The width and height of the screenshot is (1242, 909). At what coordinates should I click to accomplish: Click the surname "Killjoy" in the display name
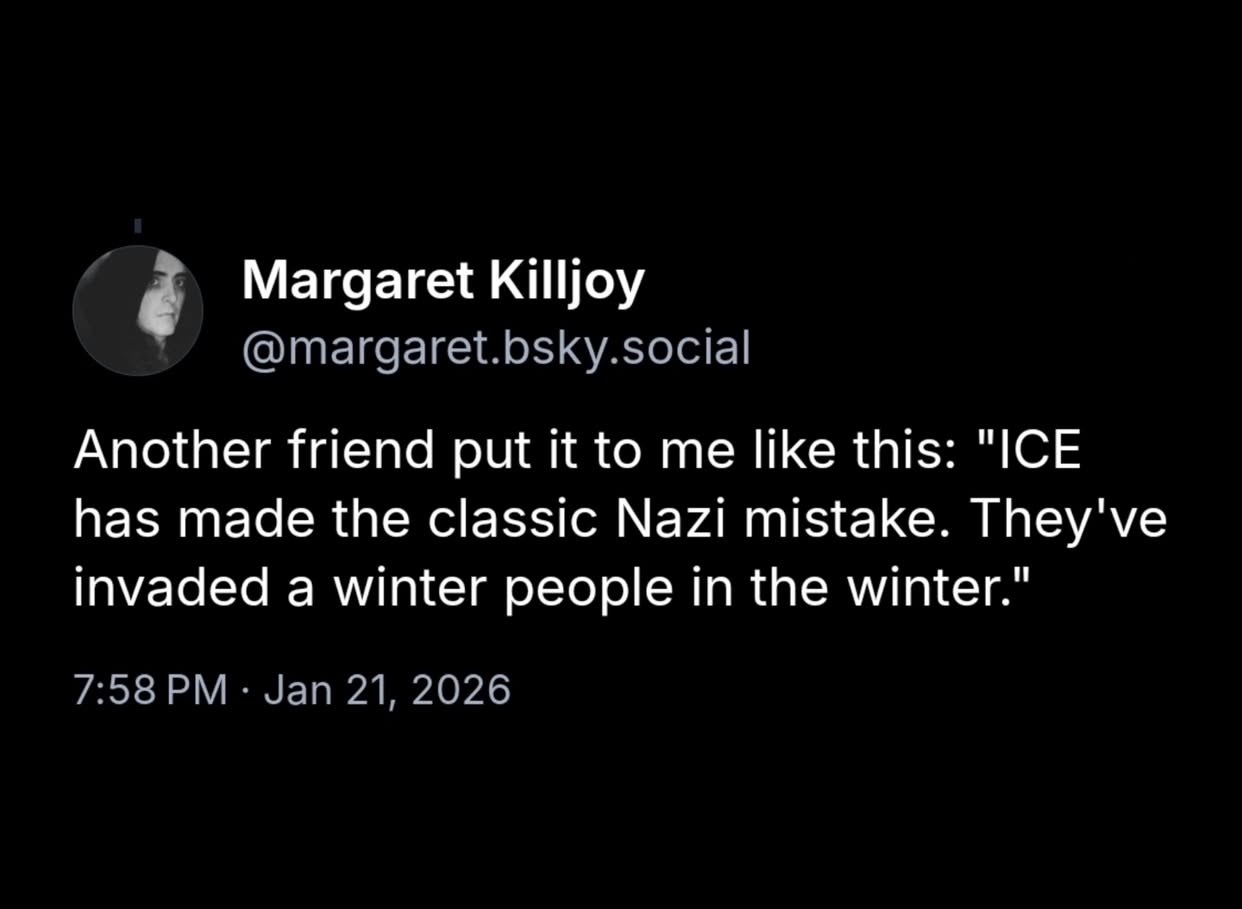(x=566, y=281)
